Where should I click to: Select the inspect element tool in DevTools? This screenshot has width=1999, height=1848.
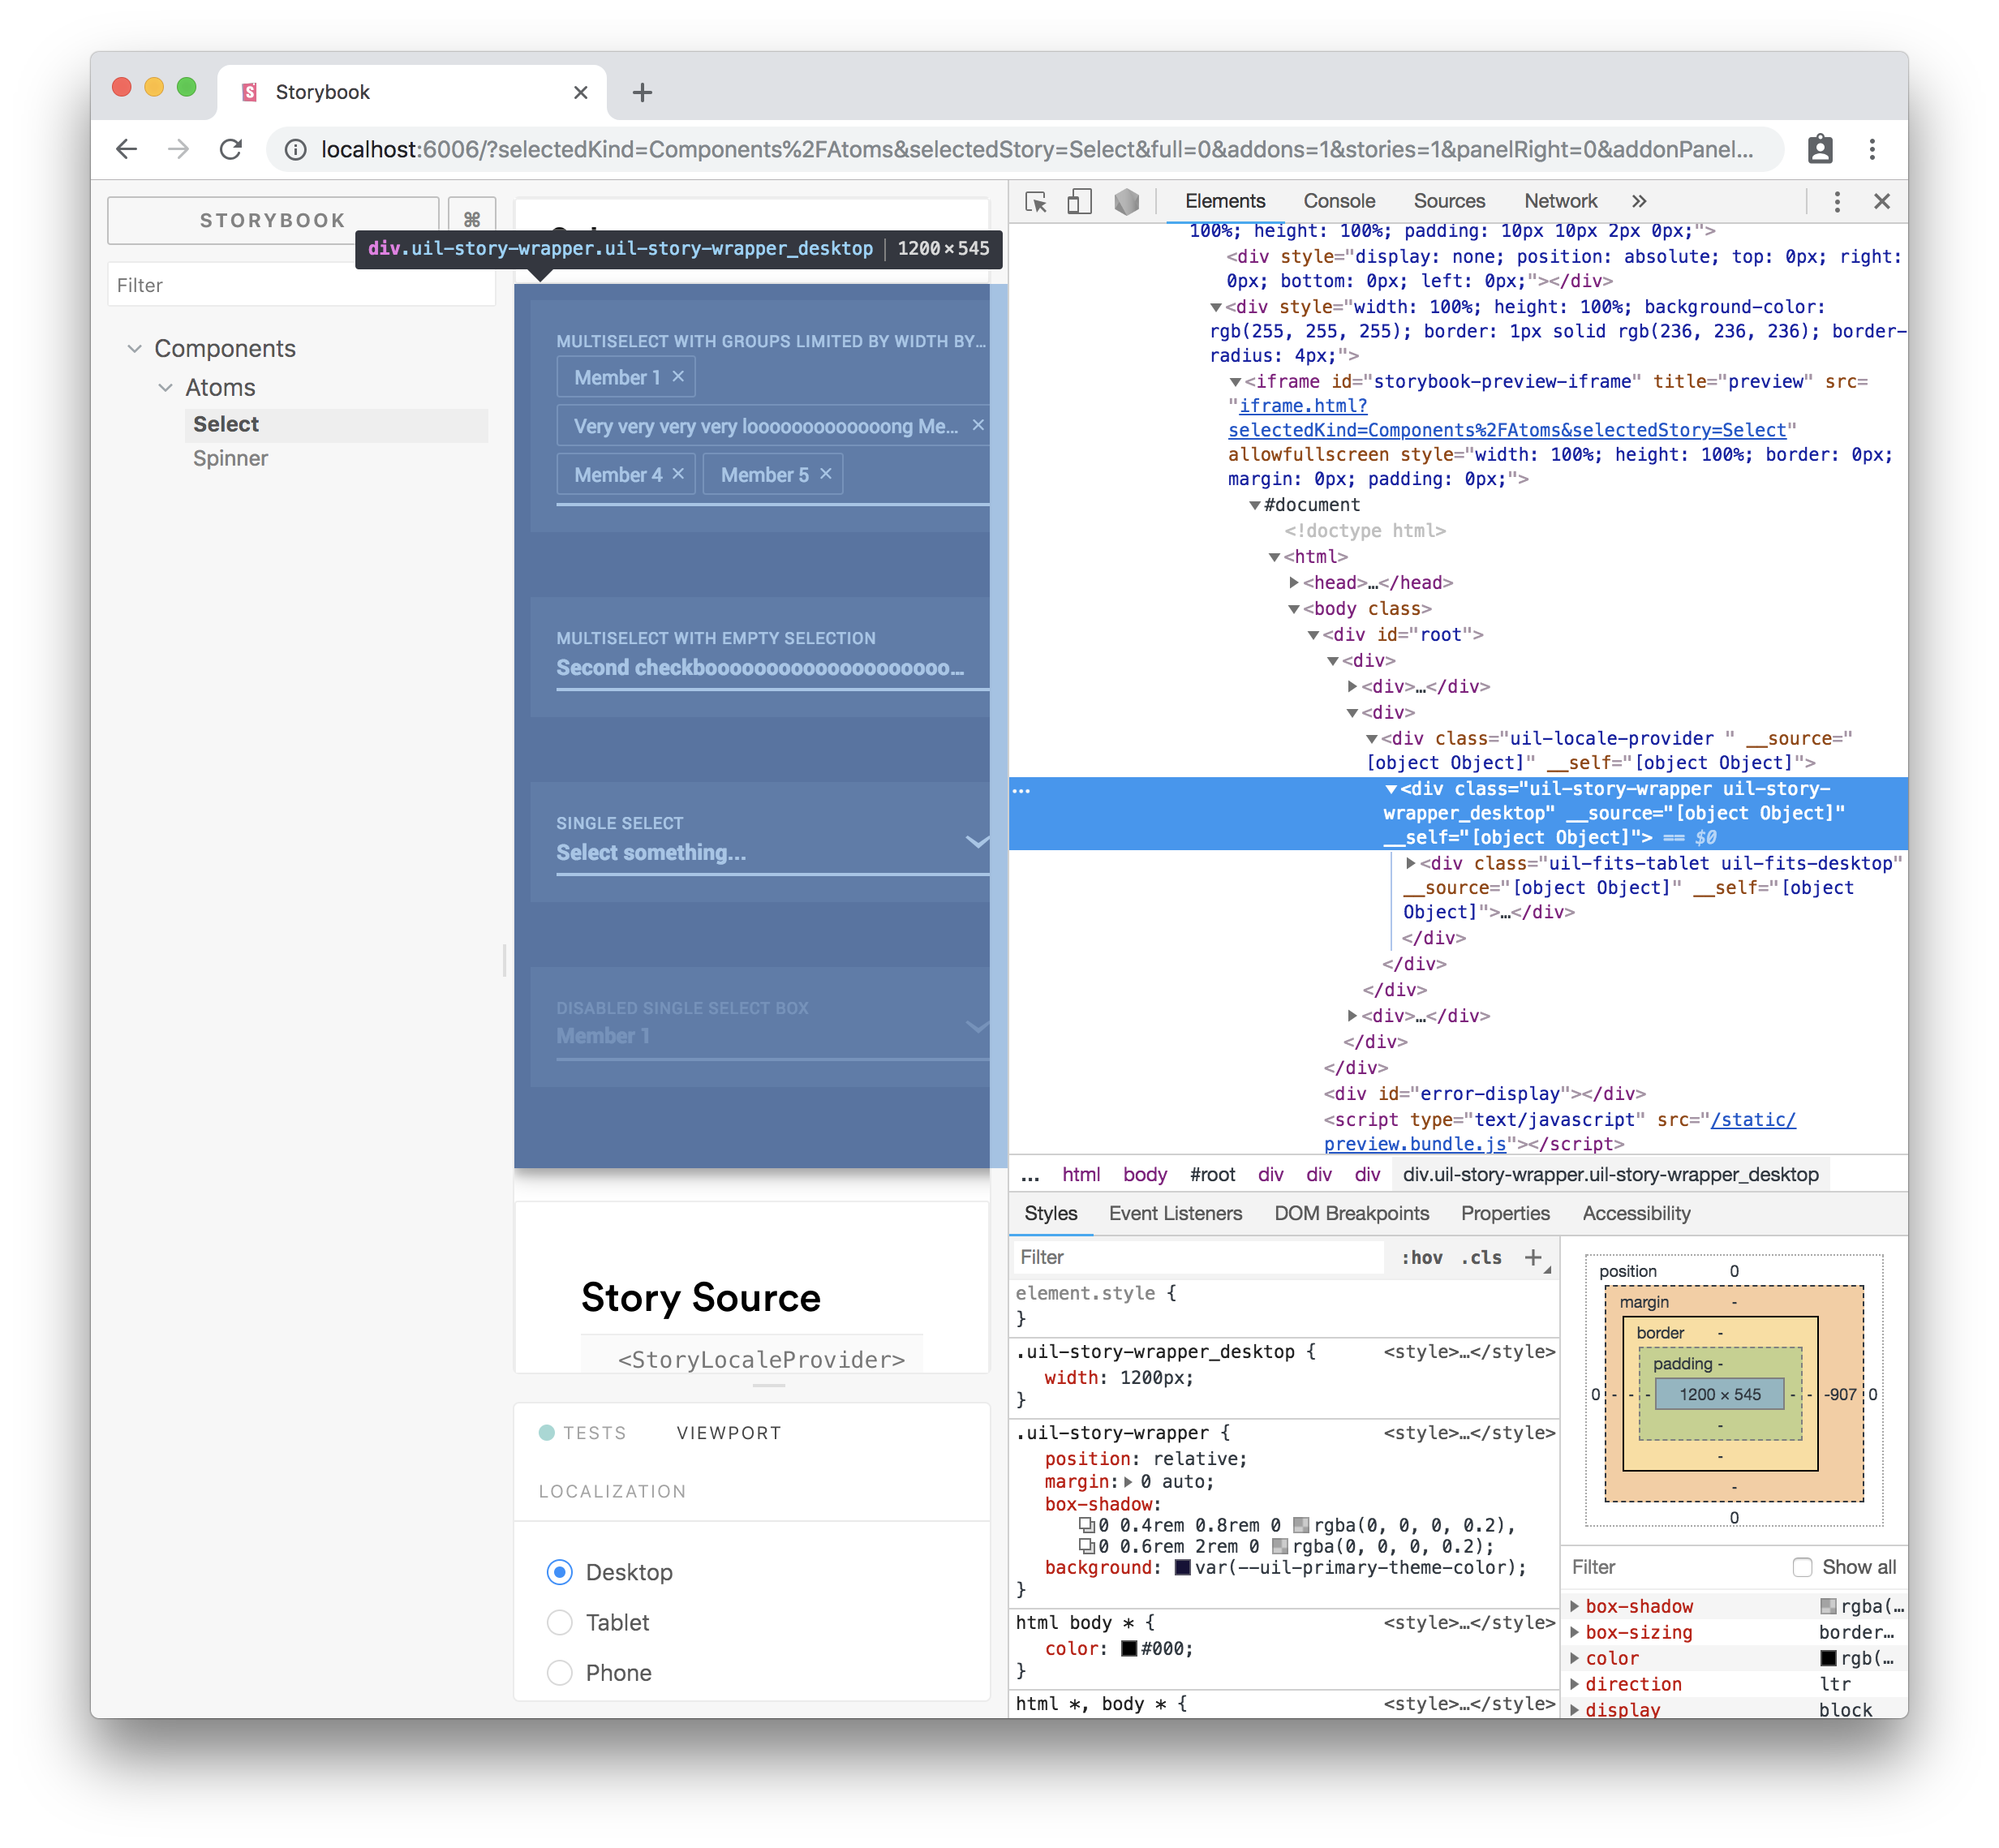(x=1036, y=201)
